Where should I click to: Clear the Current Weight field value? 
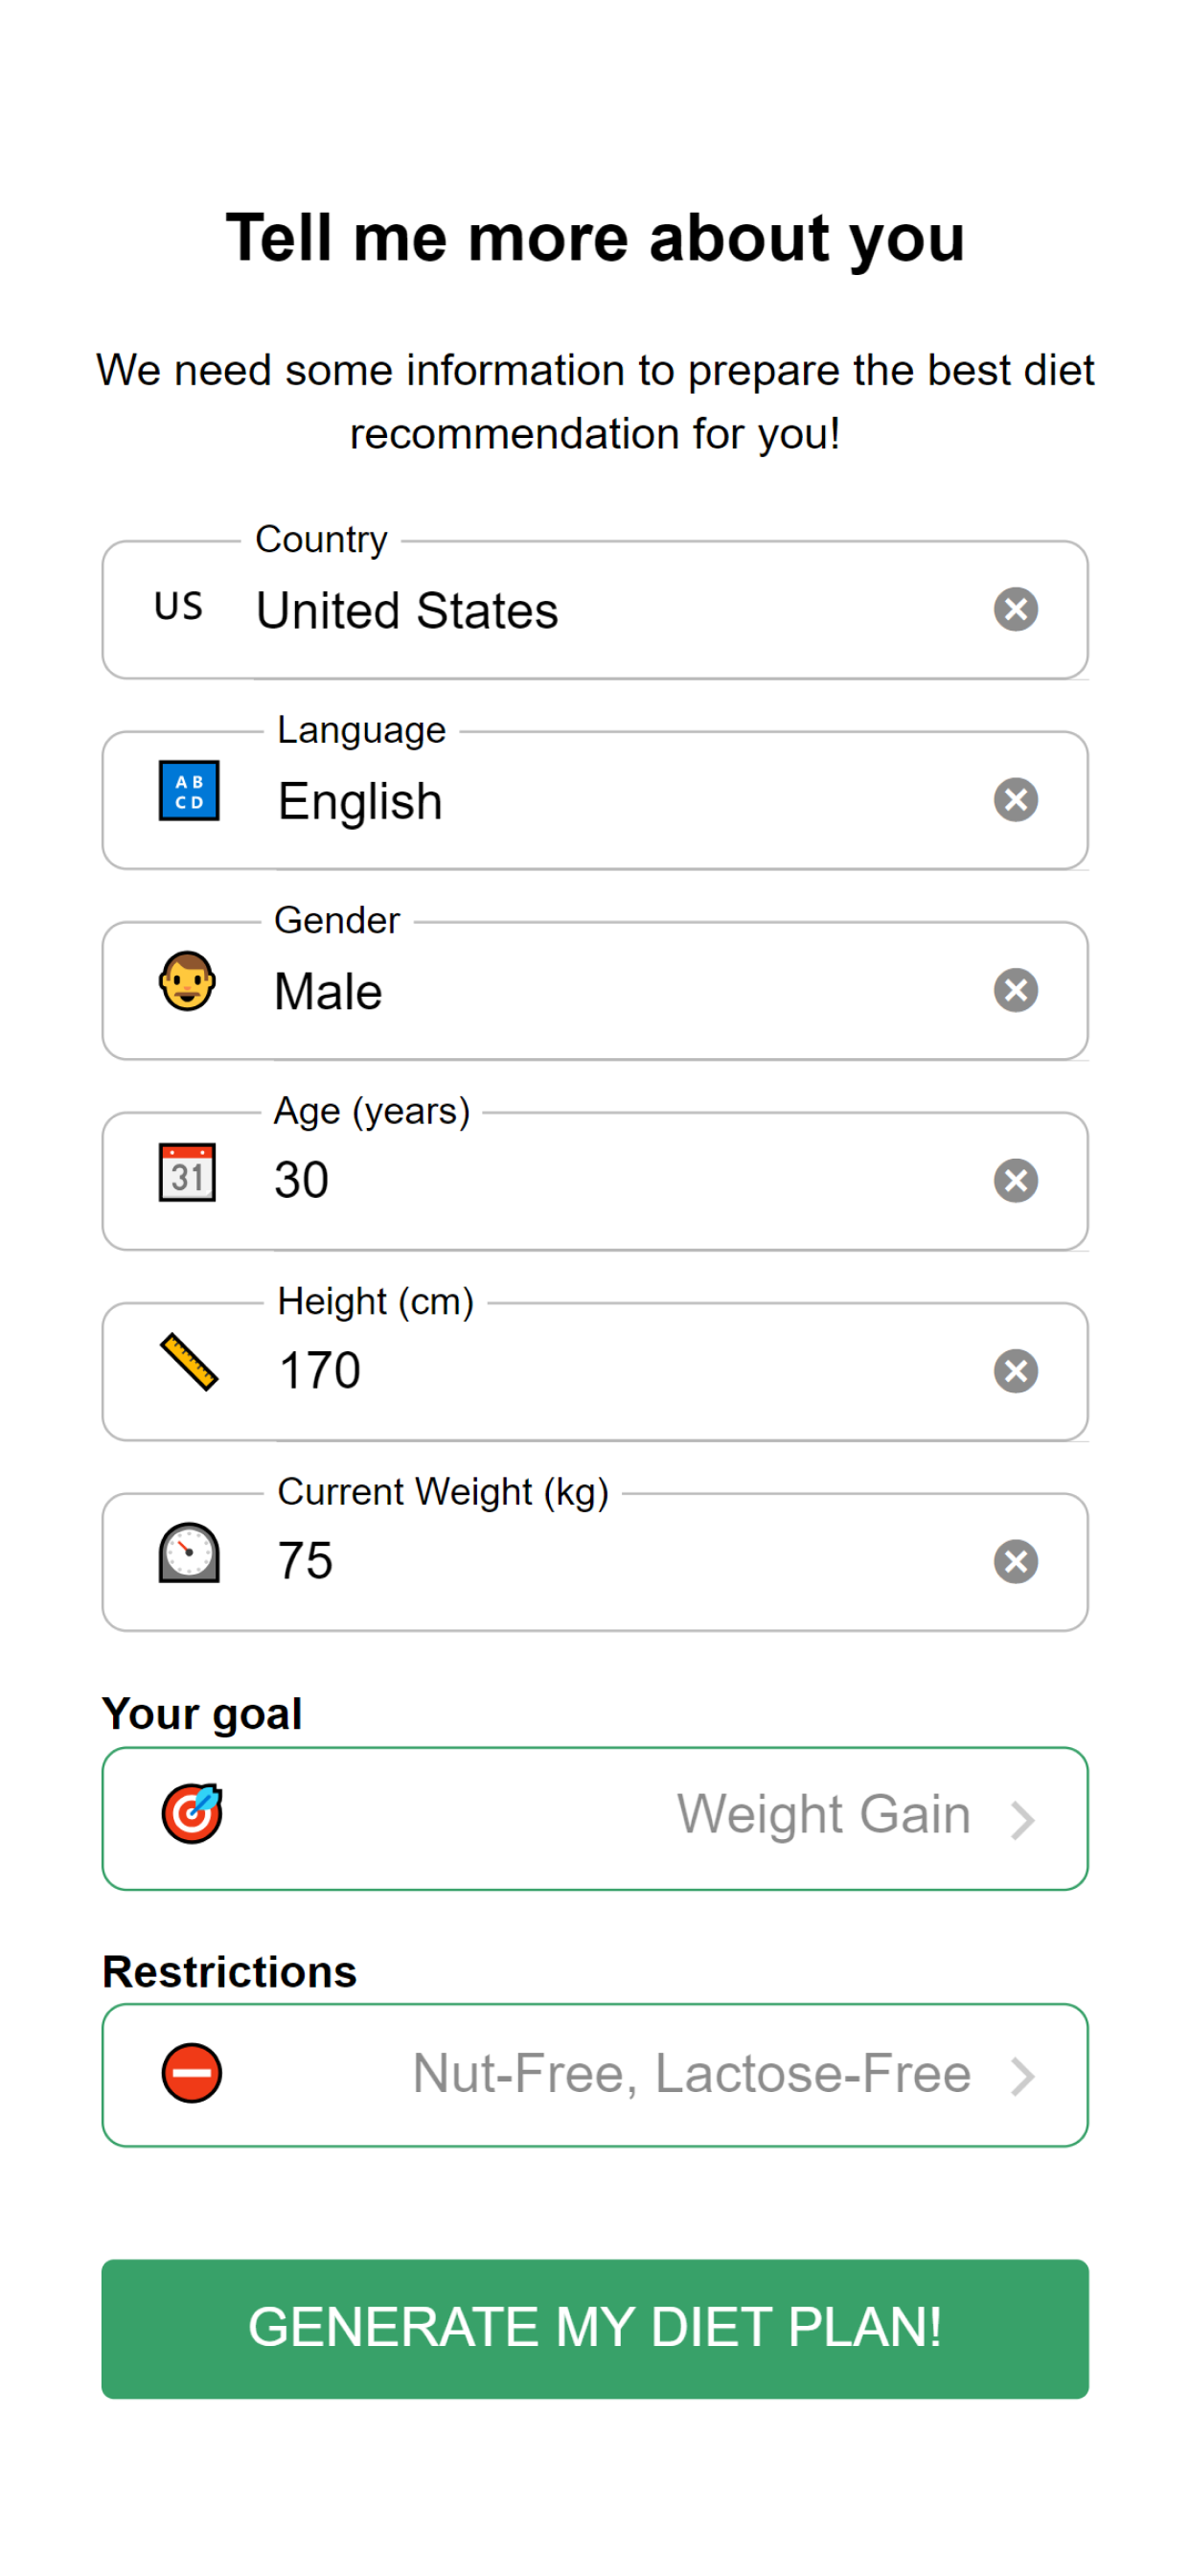(x=1015, y=1562)
